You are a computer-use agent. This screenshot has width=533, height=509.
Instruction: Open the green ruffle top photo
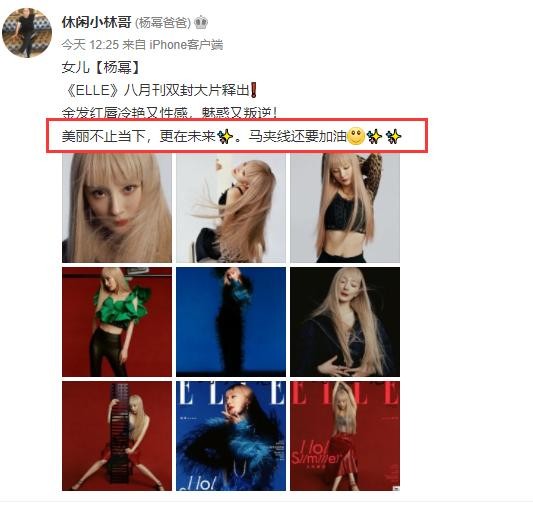117,322
